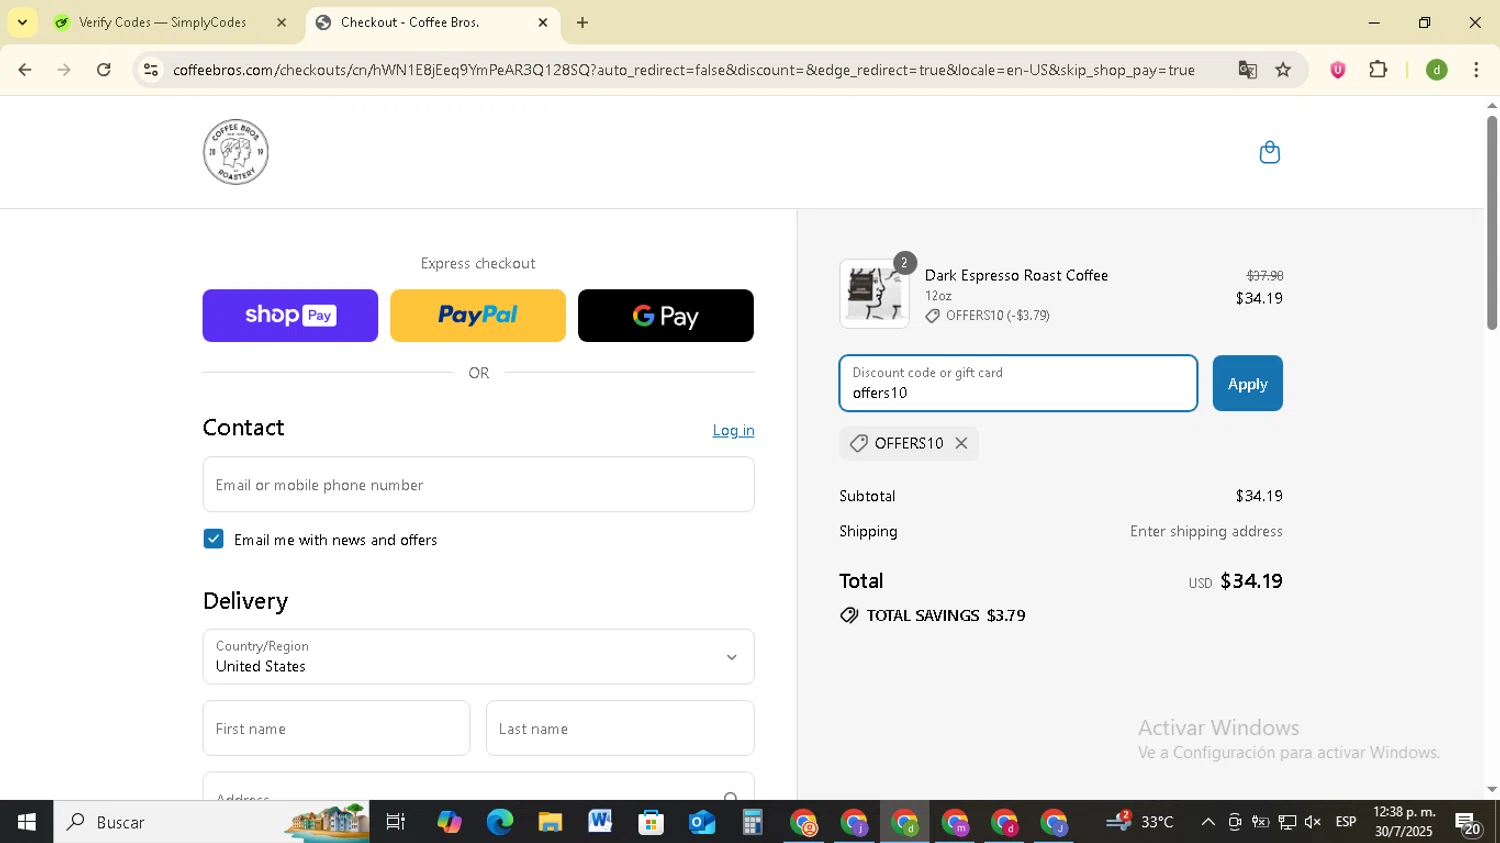The width and height of the screenshot is (1500, 843).
Task: Click the First name field
Action: pos(336,728)
